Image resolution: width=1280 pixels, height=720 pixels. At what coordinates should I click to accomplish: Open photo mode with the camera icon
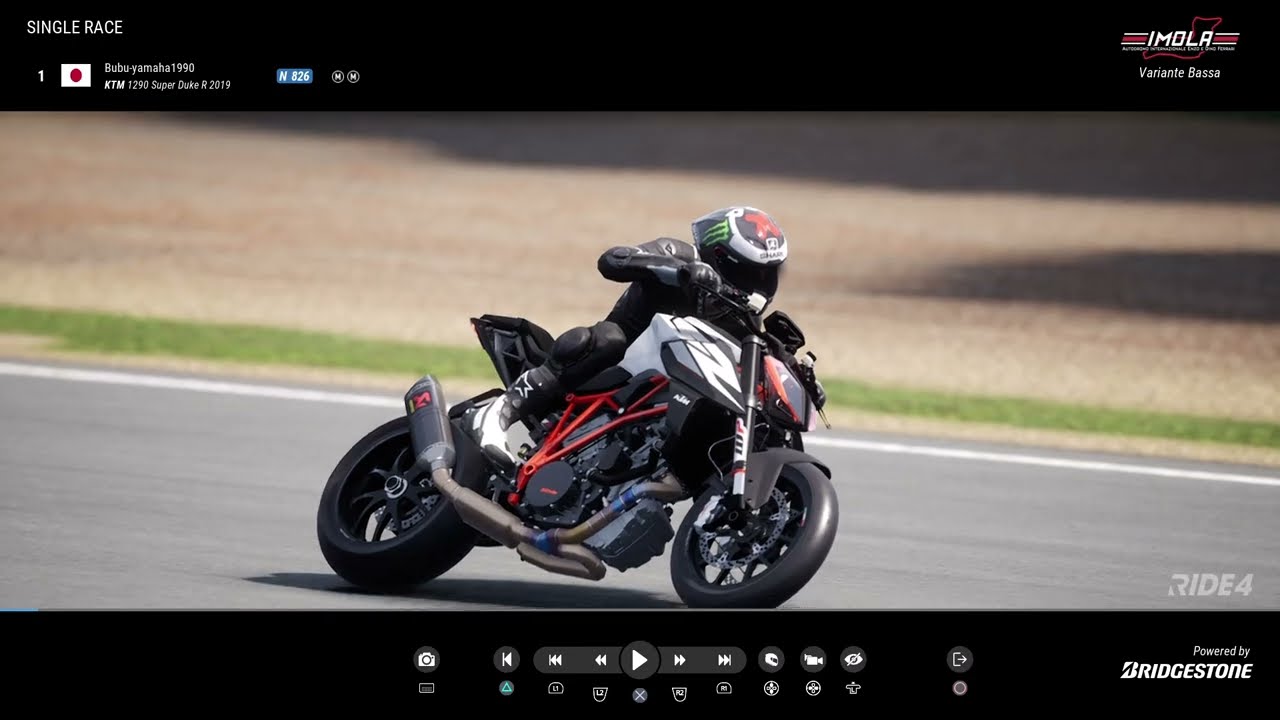(427, 659)
